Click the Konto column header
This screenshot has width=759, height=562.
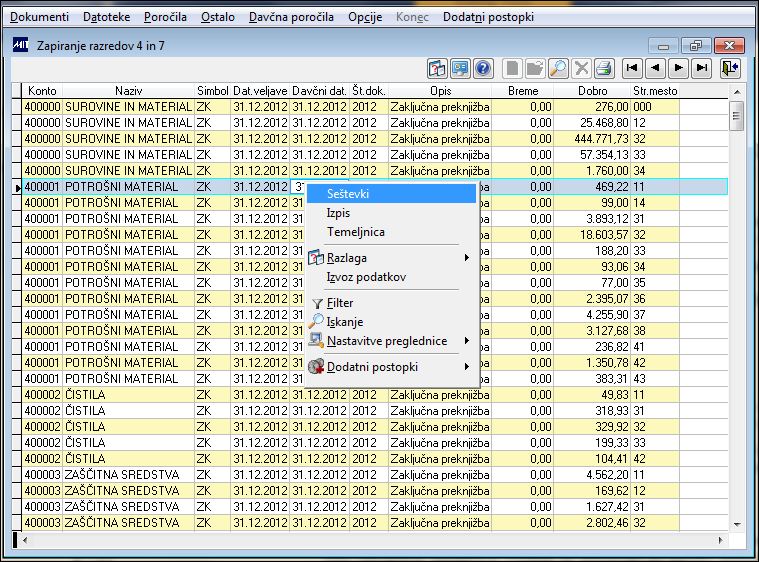point(42,91)
